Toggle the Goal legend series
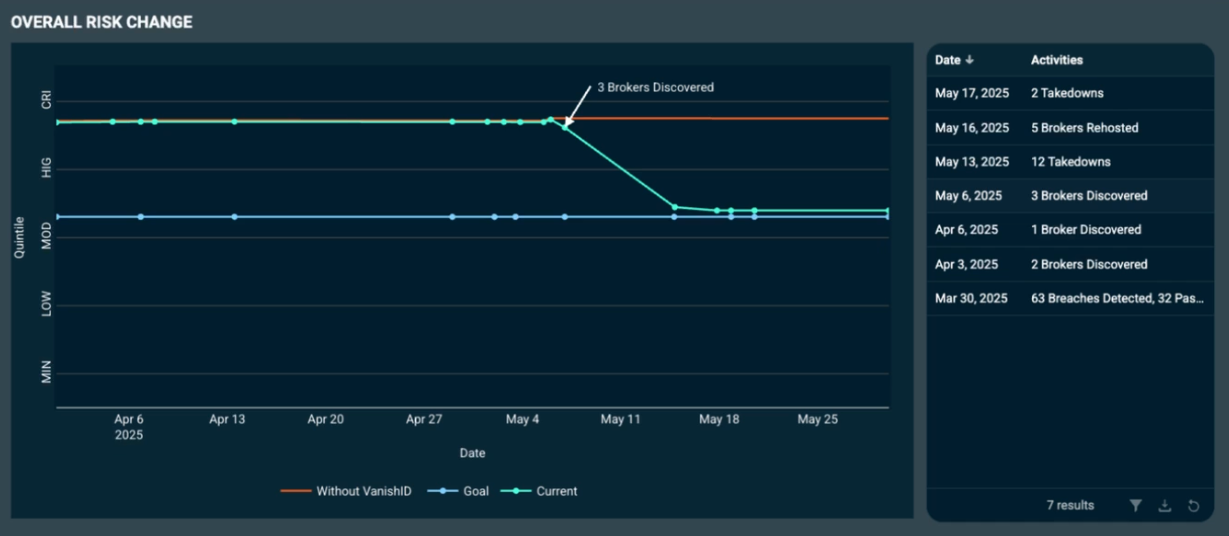1229x536 pixels. 458,491
